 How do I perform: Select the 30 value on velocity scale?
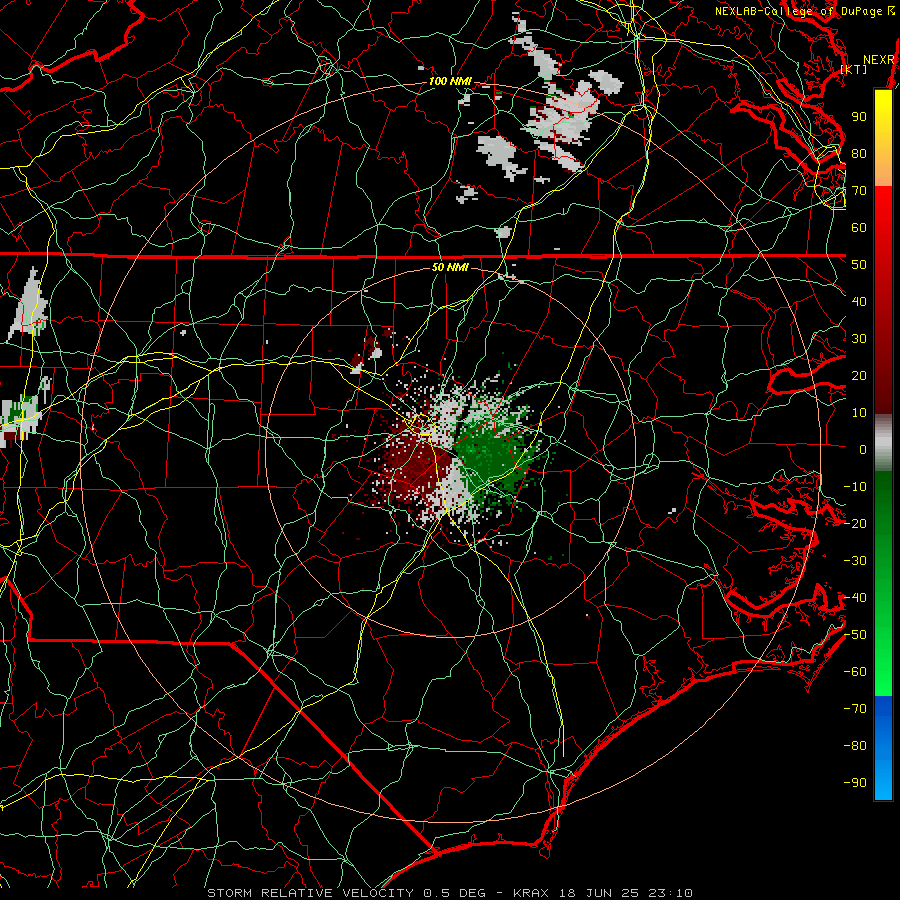(859, 339)
